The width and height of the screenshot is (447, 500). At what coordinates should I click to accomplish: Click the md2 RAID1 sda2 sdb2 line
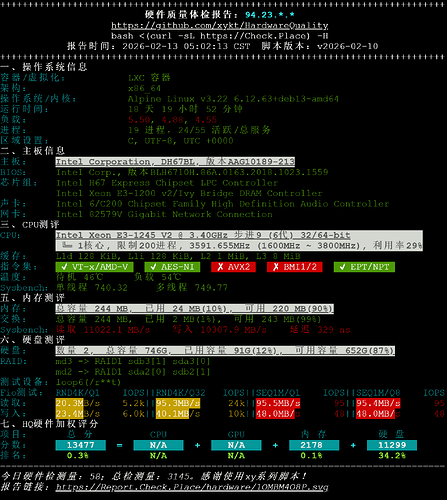tap(133, 372)
